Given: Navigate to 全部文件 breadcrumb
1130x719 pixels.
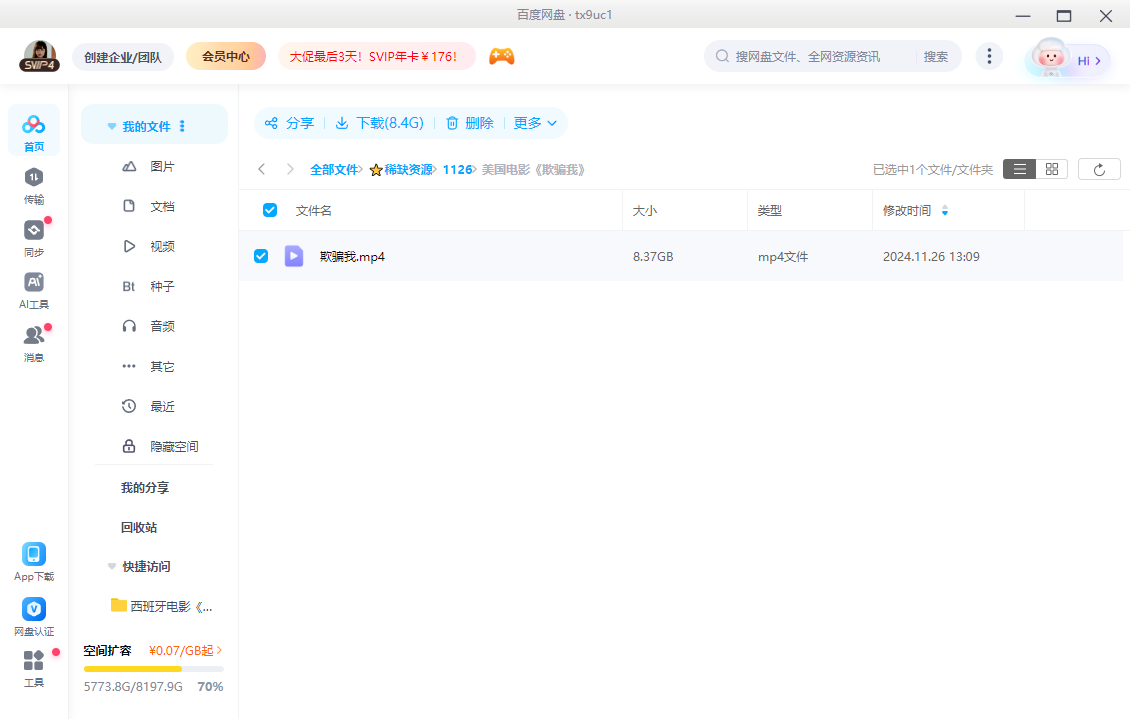Looking at the screenshot, I should pos(334,170).
